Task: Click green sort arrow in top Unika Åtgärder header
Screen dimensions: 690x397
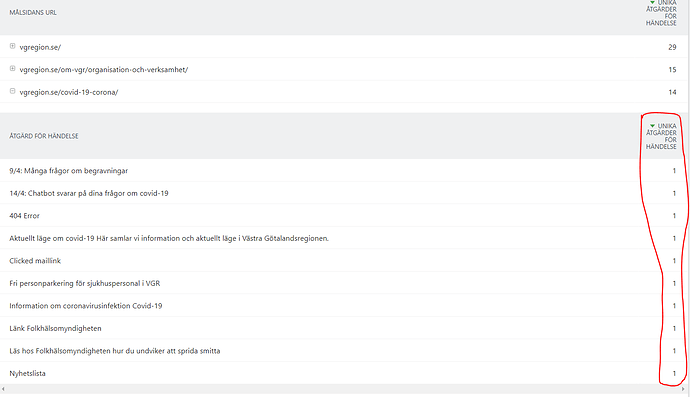Action: [652, 2]
